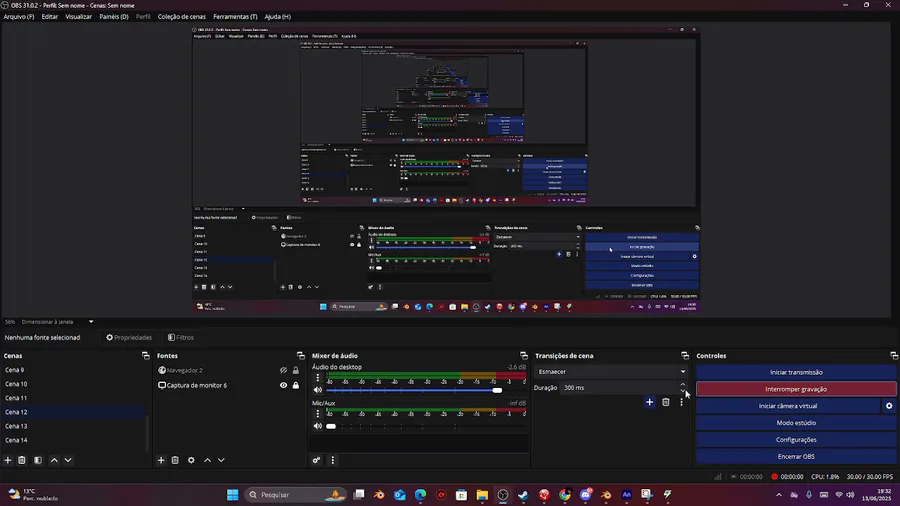Undock the Fontes panel
The height and width of the screenshot is (506, 900).
coord(300,356)
